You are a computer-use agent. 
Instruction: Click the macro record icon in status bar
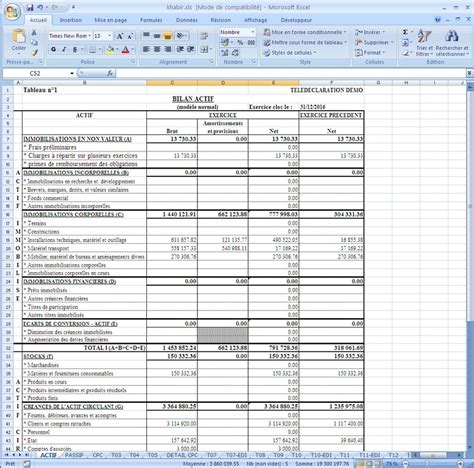pyautogui.click(x=27, y=464)
